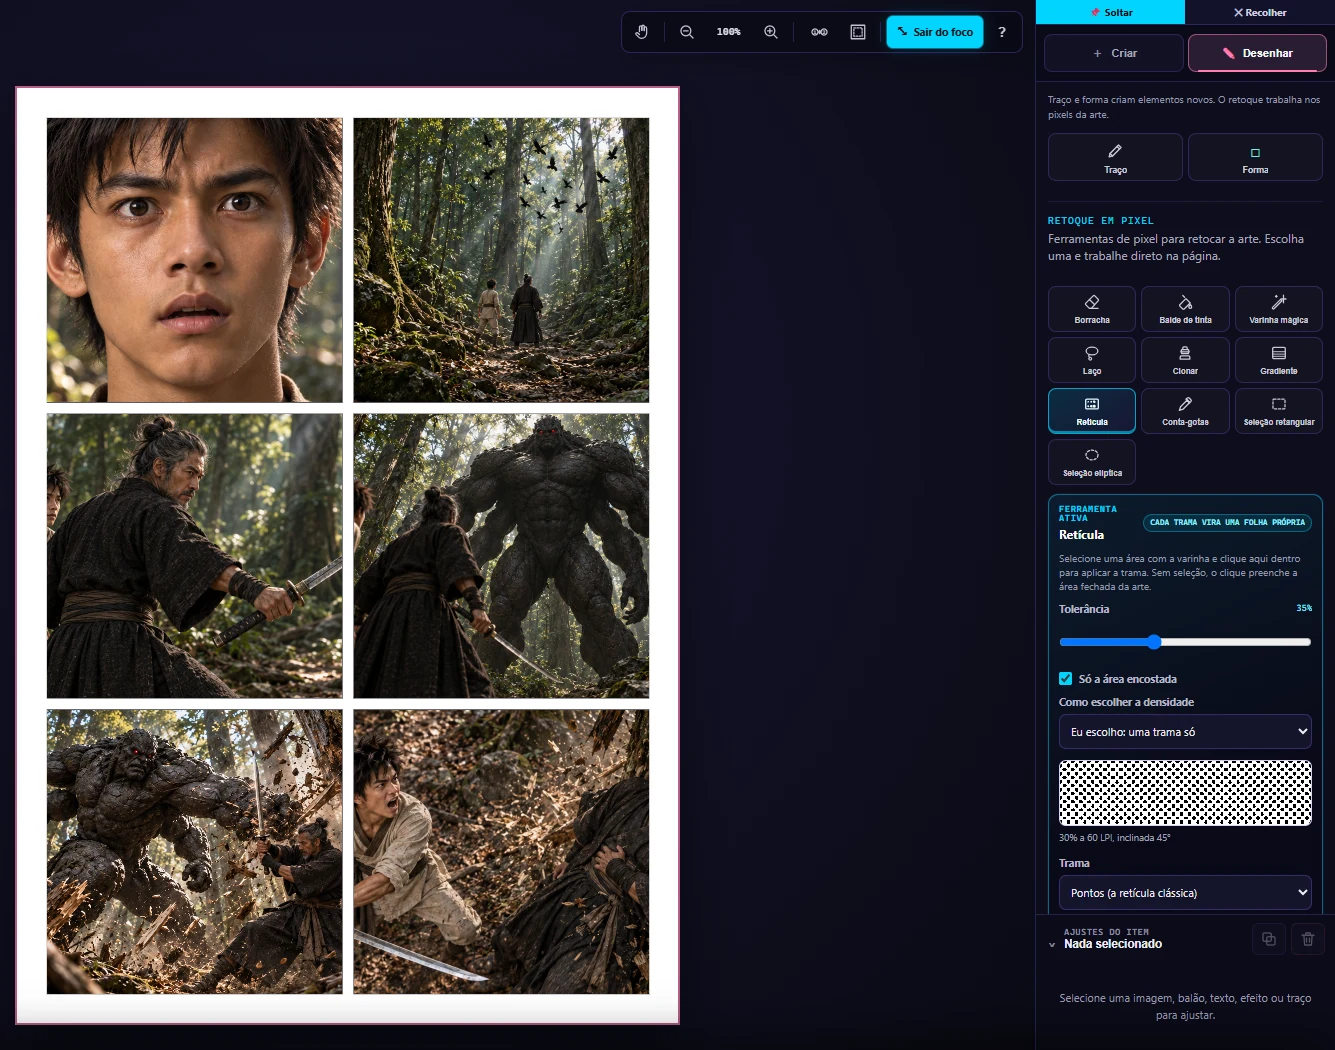This screenshot has width=1335, height=1050.
Task: Select the Borracha eraser tool
Action: pyautogui.click(x=1092, y=309)
